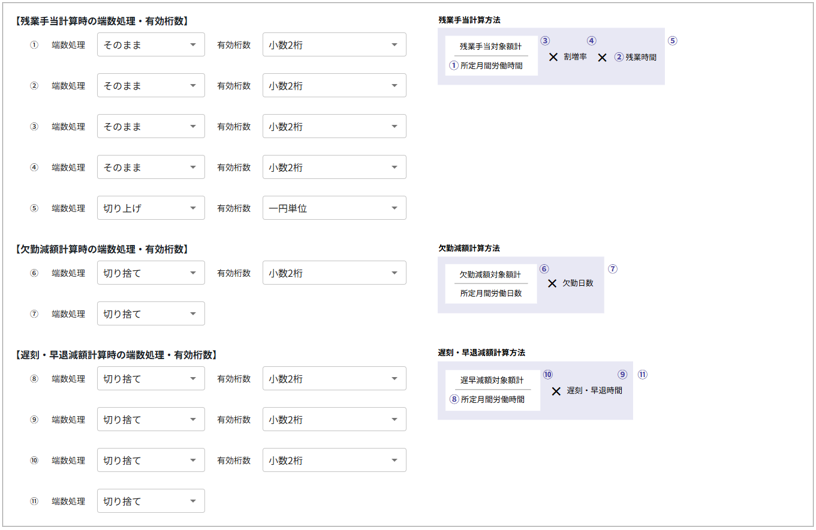Open the row ⑥ 端数処理 dropdown
The height and width of the screenshot is (530, 816).
point(151,273)
